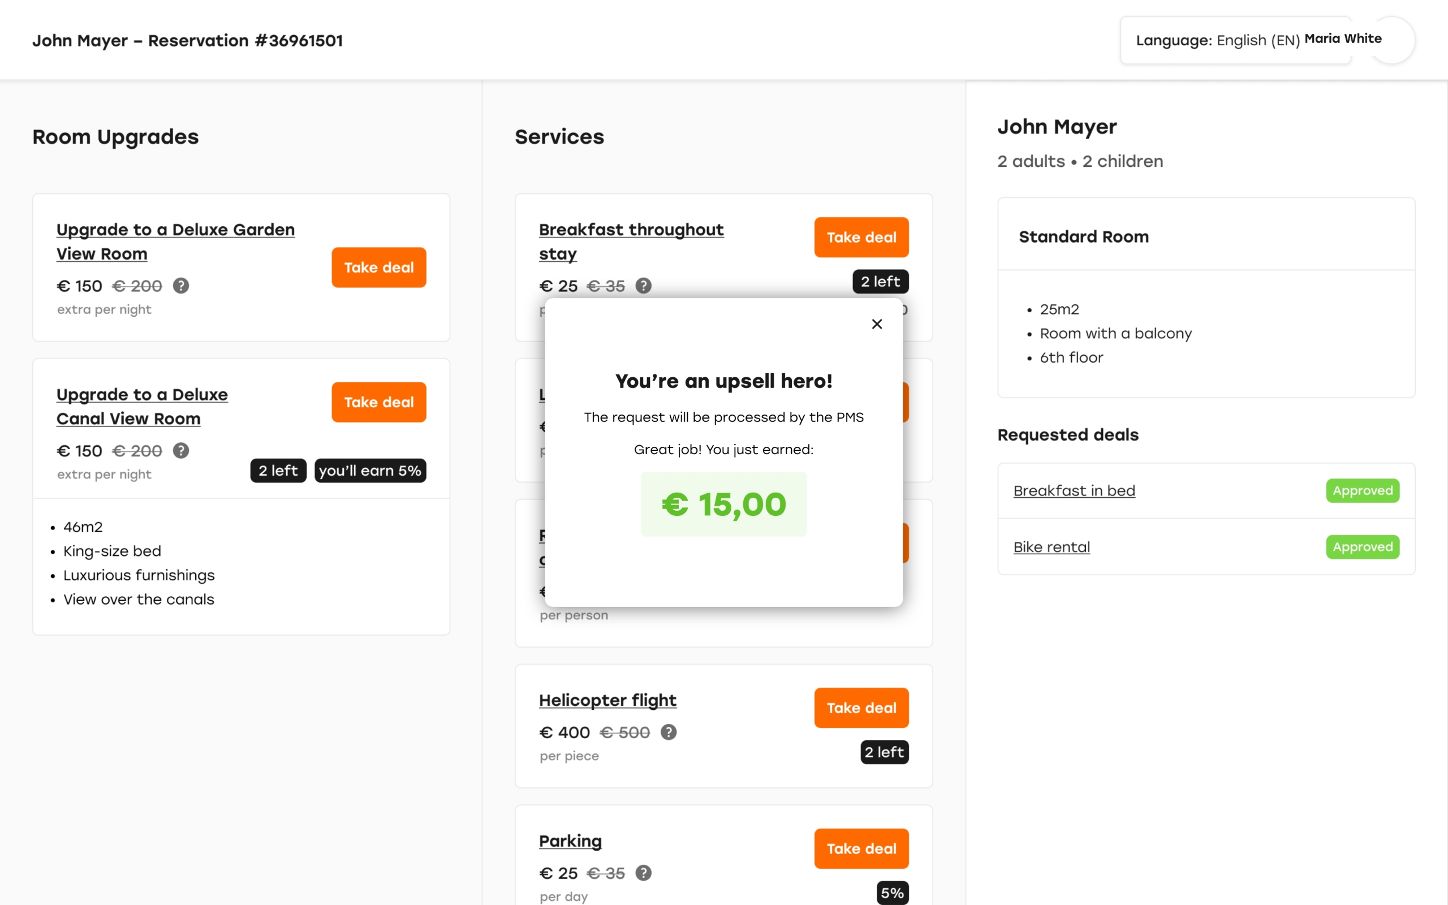Take the Breakfast throughout stay deal
Screen dimensions: 1448x905
861,238
